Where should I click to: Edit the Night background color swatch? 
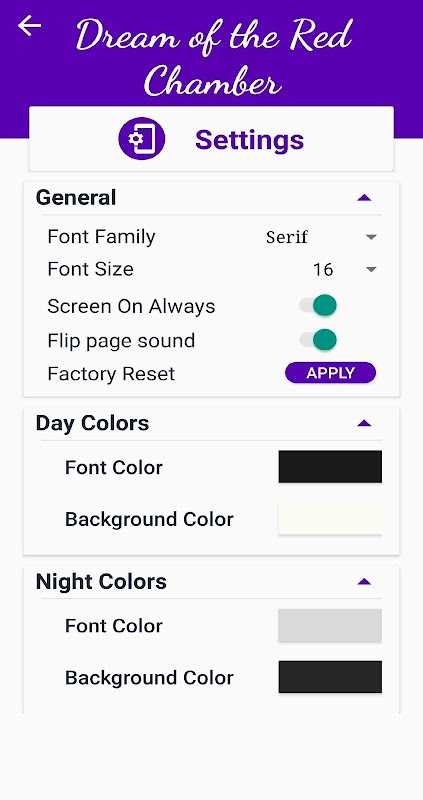click(x=330, y=677)
